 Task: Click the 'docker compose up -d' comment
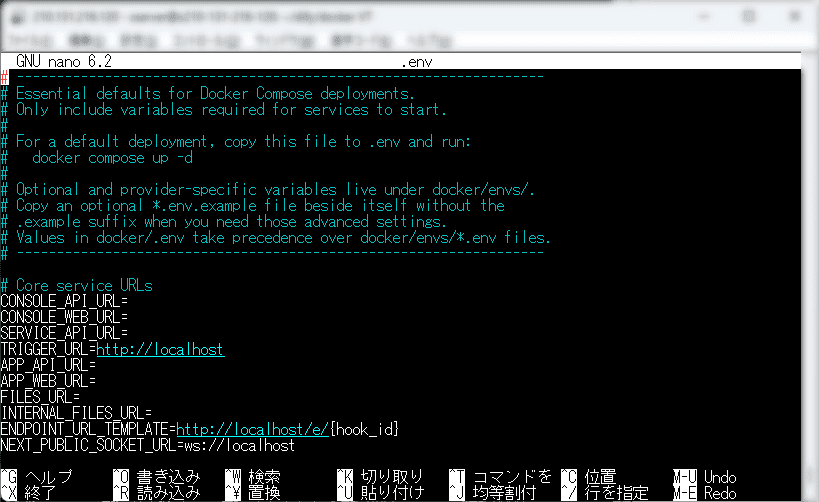coord(112,158)
